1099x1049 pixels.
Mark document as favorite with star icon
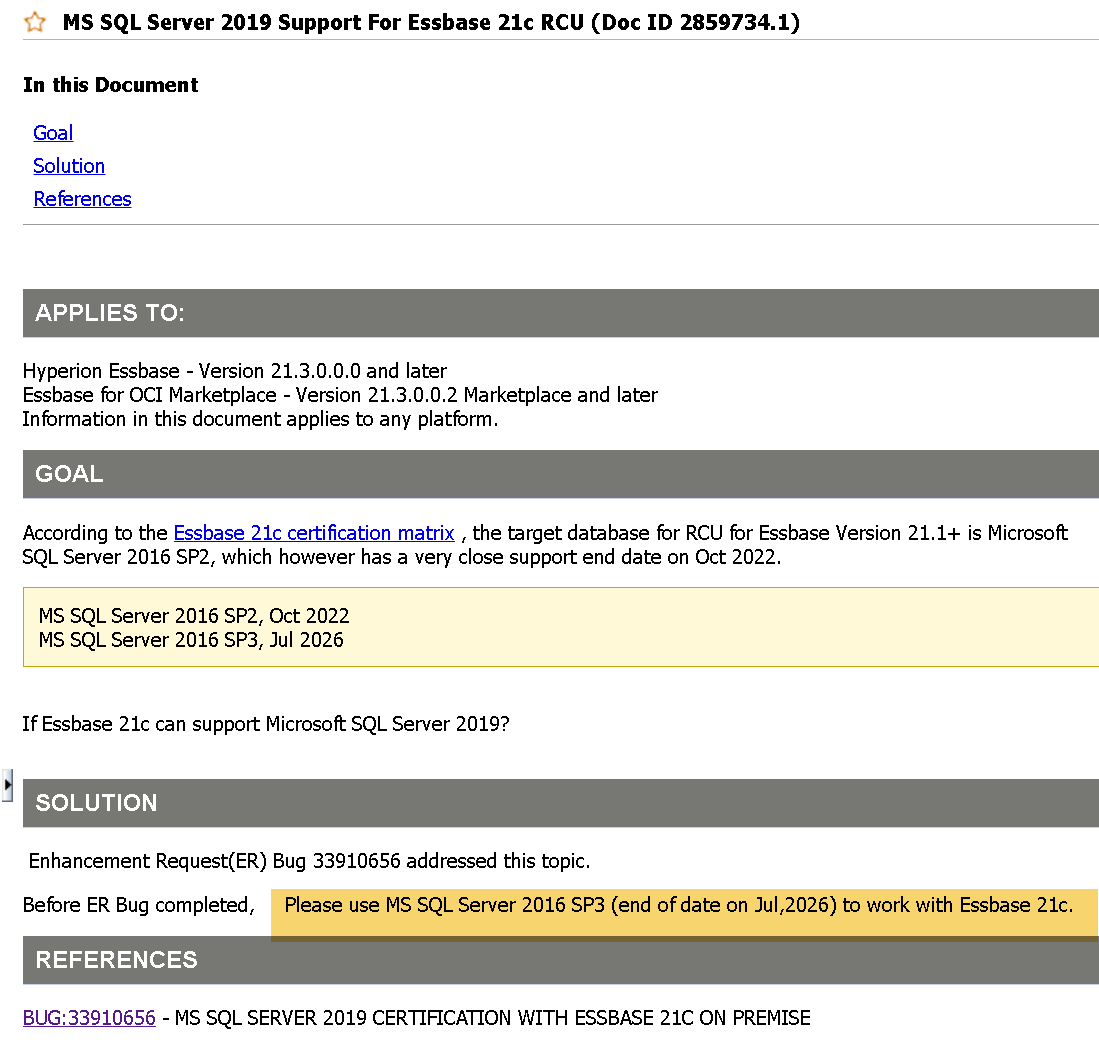coord(34,22)
